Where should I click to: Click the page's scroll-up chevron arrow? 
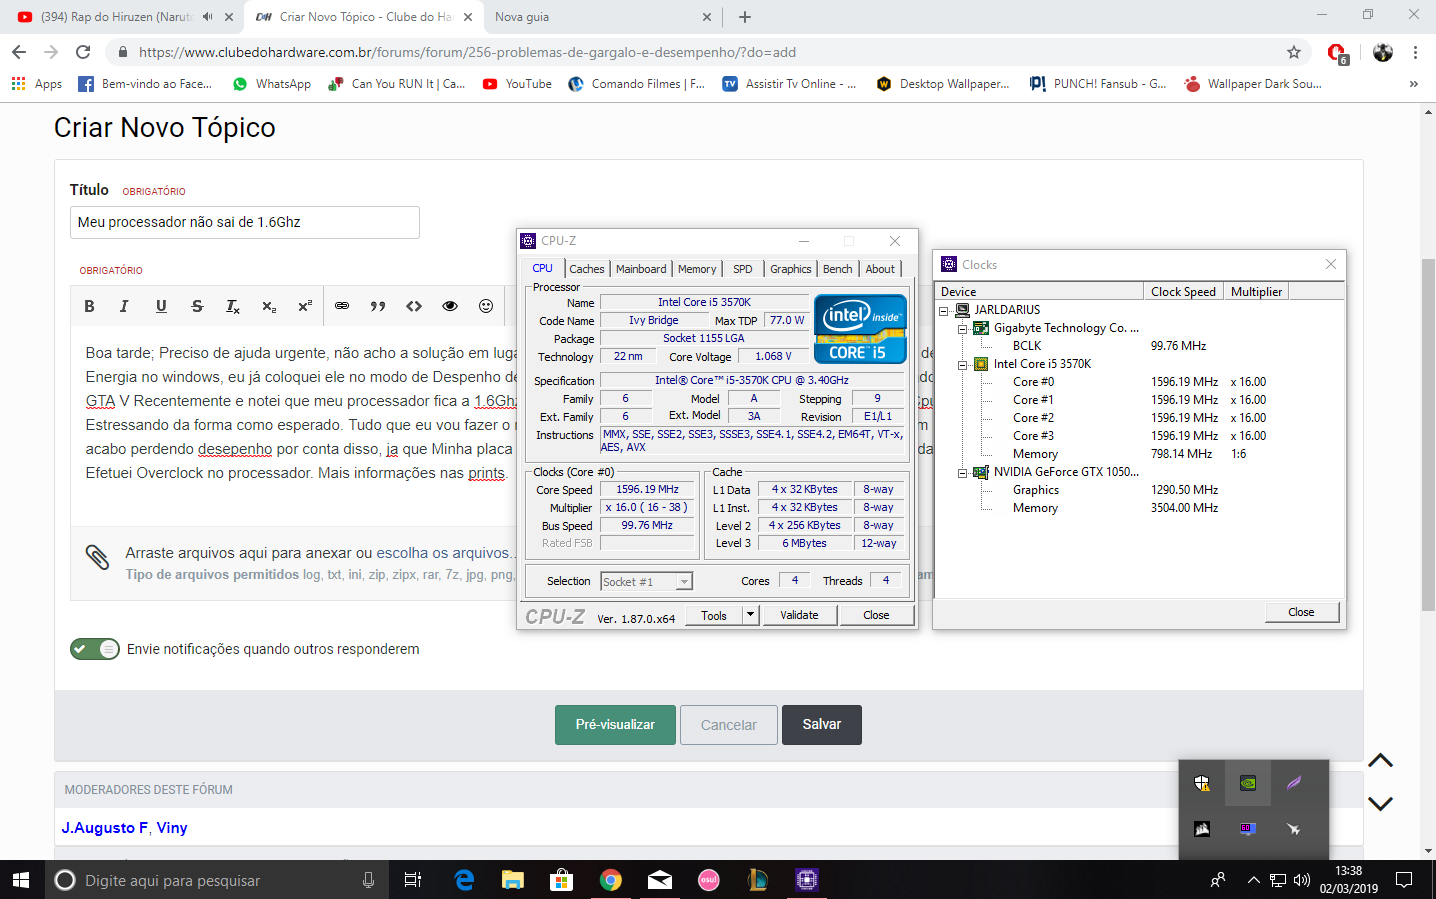1380,761
